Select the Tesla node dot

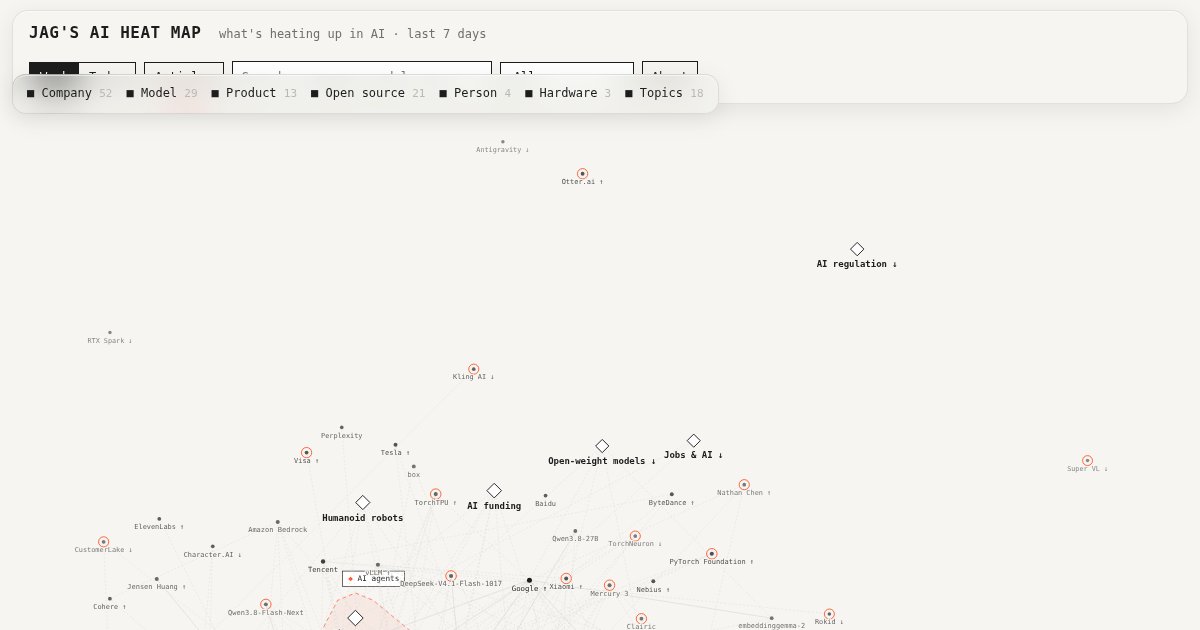coord(395,445)
